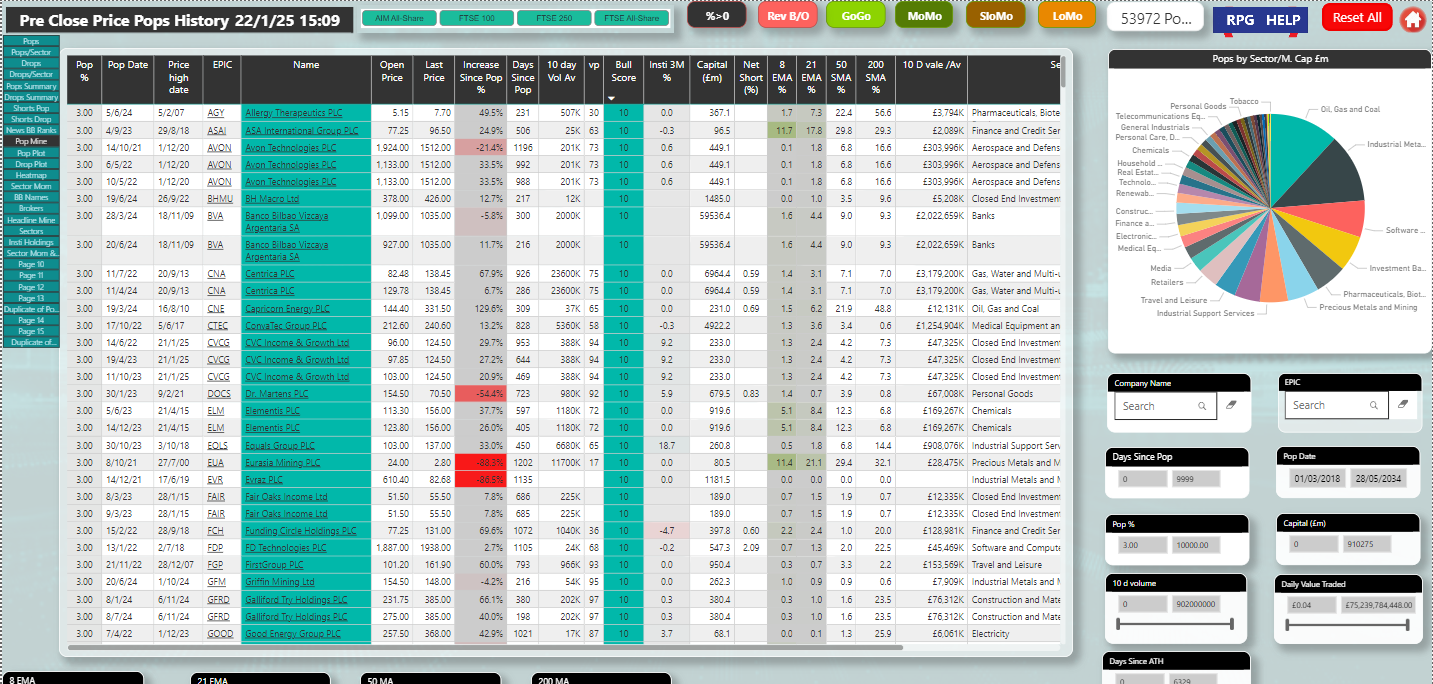Click the MoMo filter button
1433x684 pixels.
click(x=925, y=16)
